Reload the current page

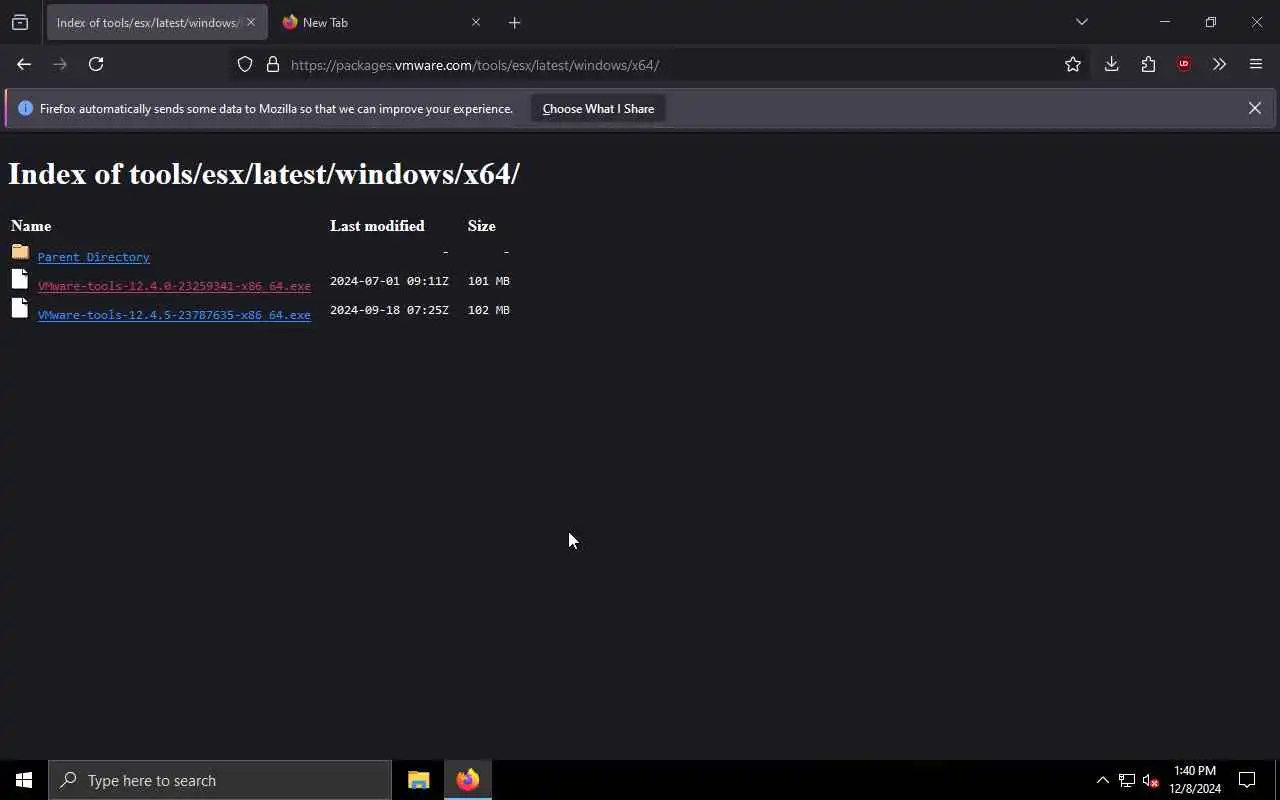pos(96,64)
